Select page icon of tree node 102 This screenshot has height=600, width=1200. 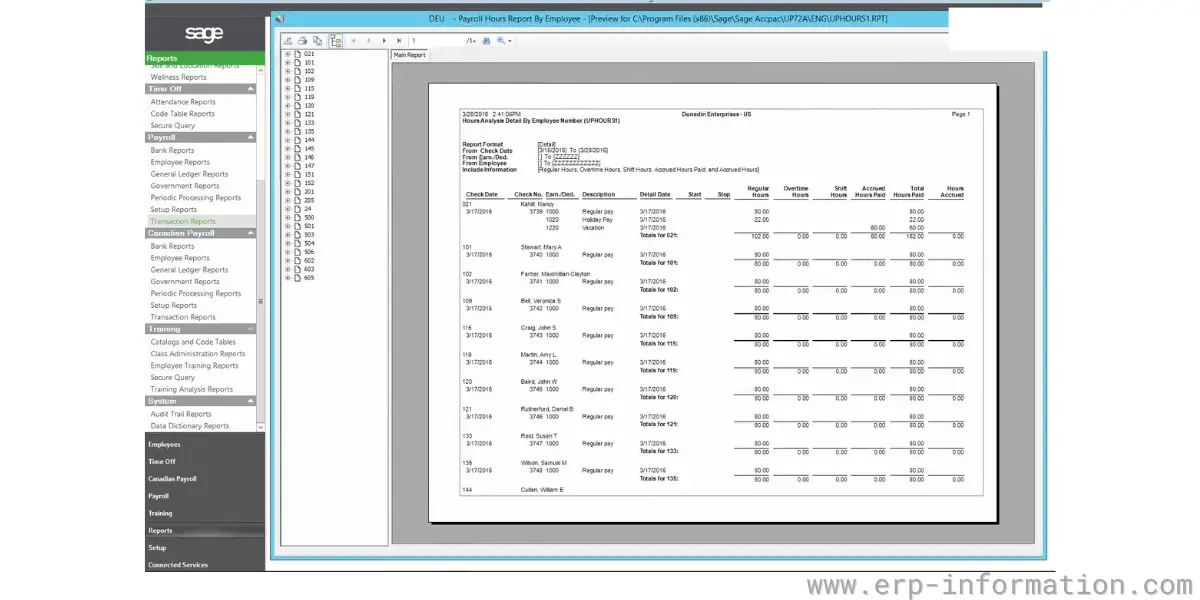pyautogui.click(x=297, y=71)
